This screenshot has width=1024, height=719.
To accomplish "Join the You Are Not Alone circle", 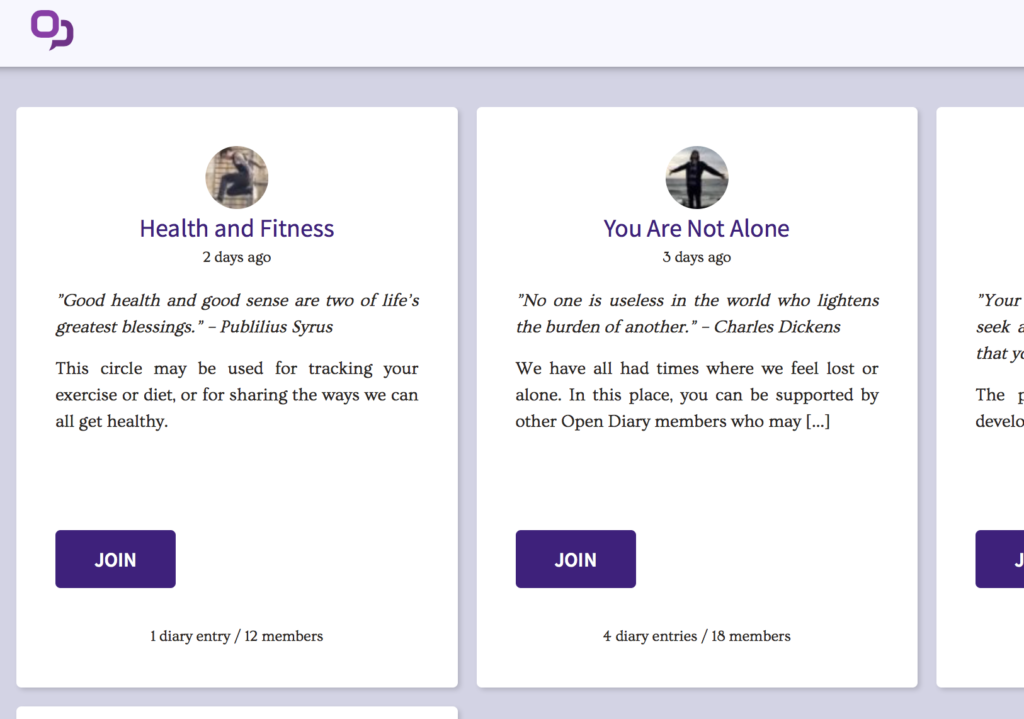I will tap(575, 559).
